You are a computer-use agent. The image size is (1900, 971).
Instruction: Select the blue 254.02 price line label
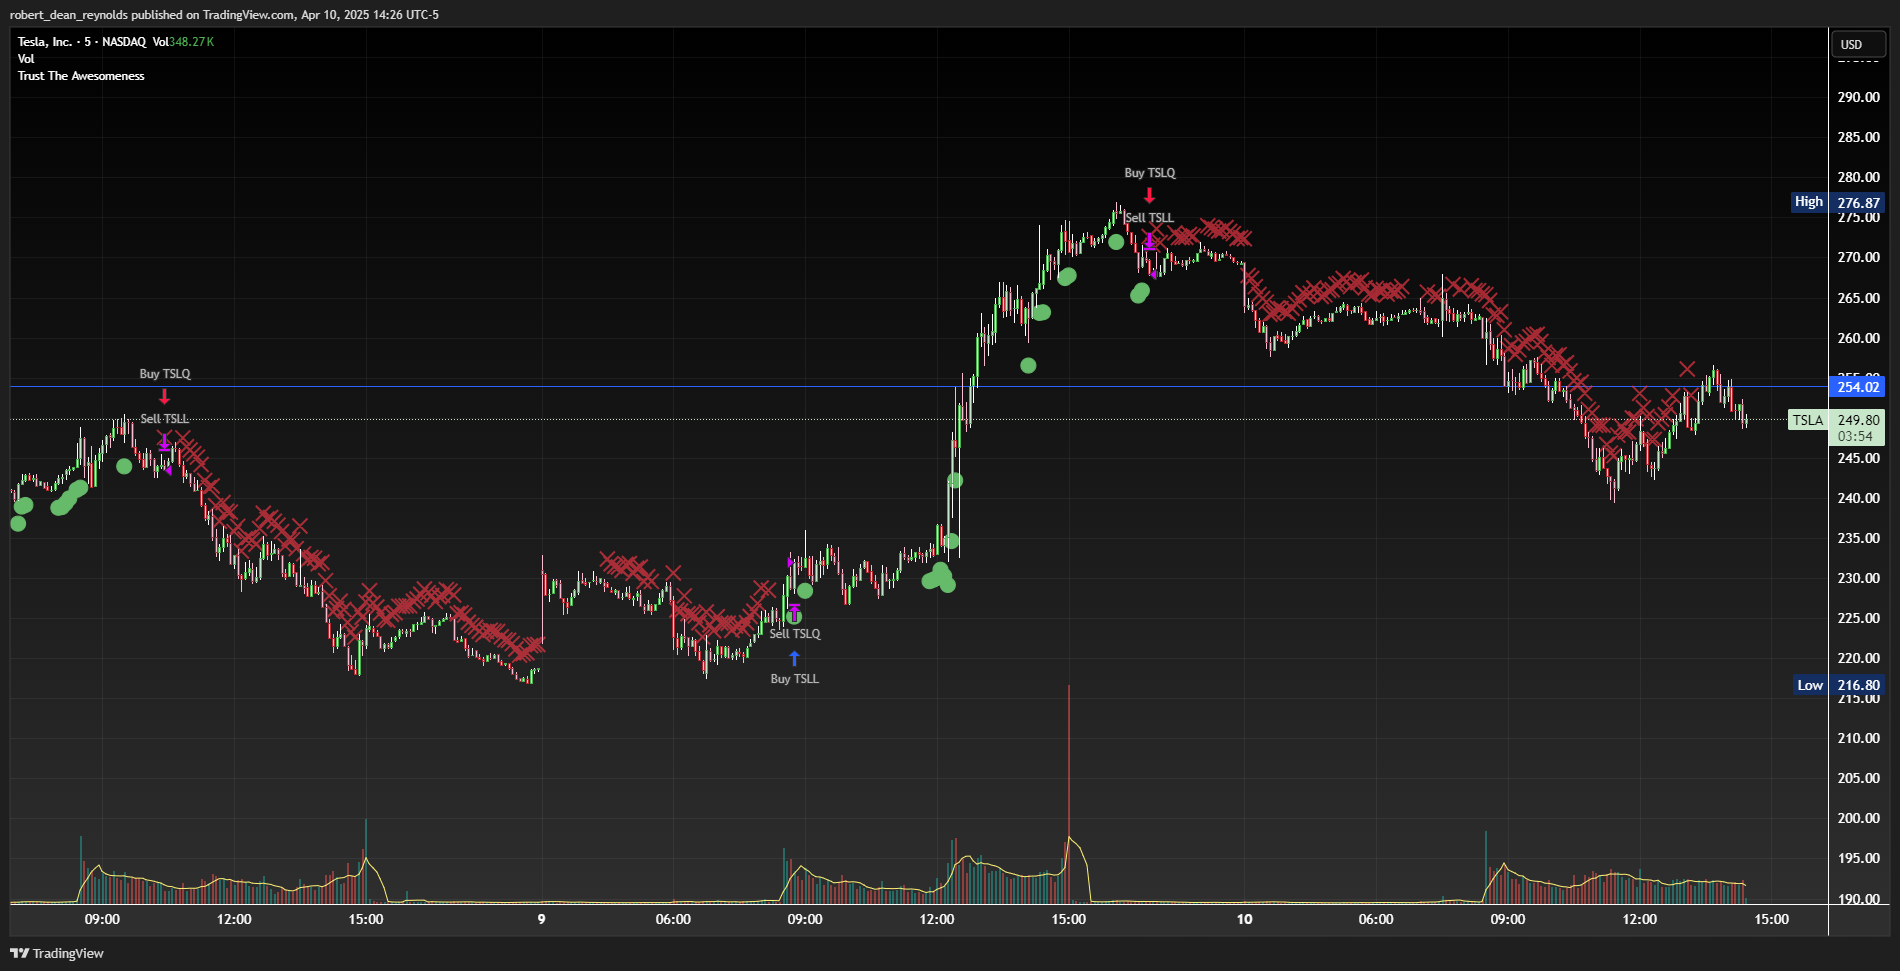click(1859, 387)
